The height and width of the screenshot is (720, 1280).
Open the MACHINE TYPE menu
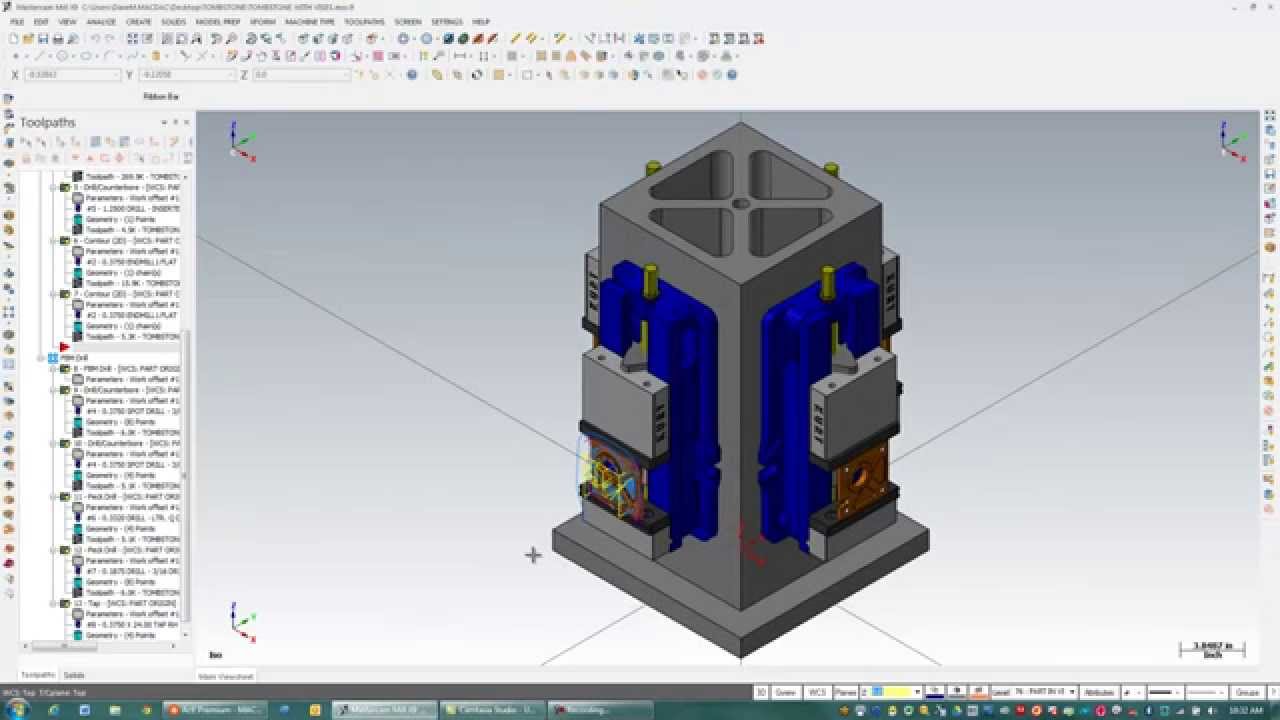click(310, 21)
